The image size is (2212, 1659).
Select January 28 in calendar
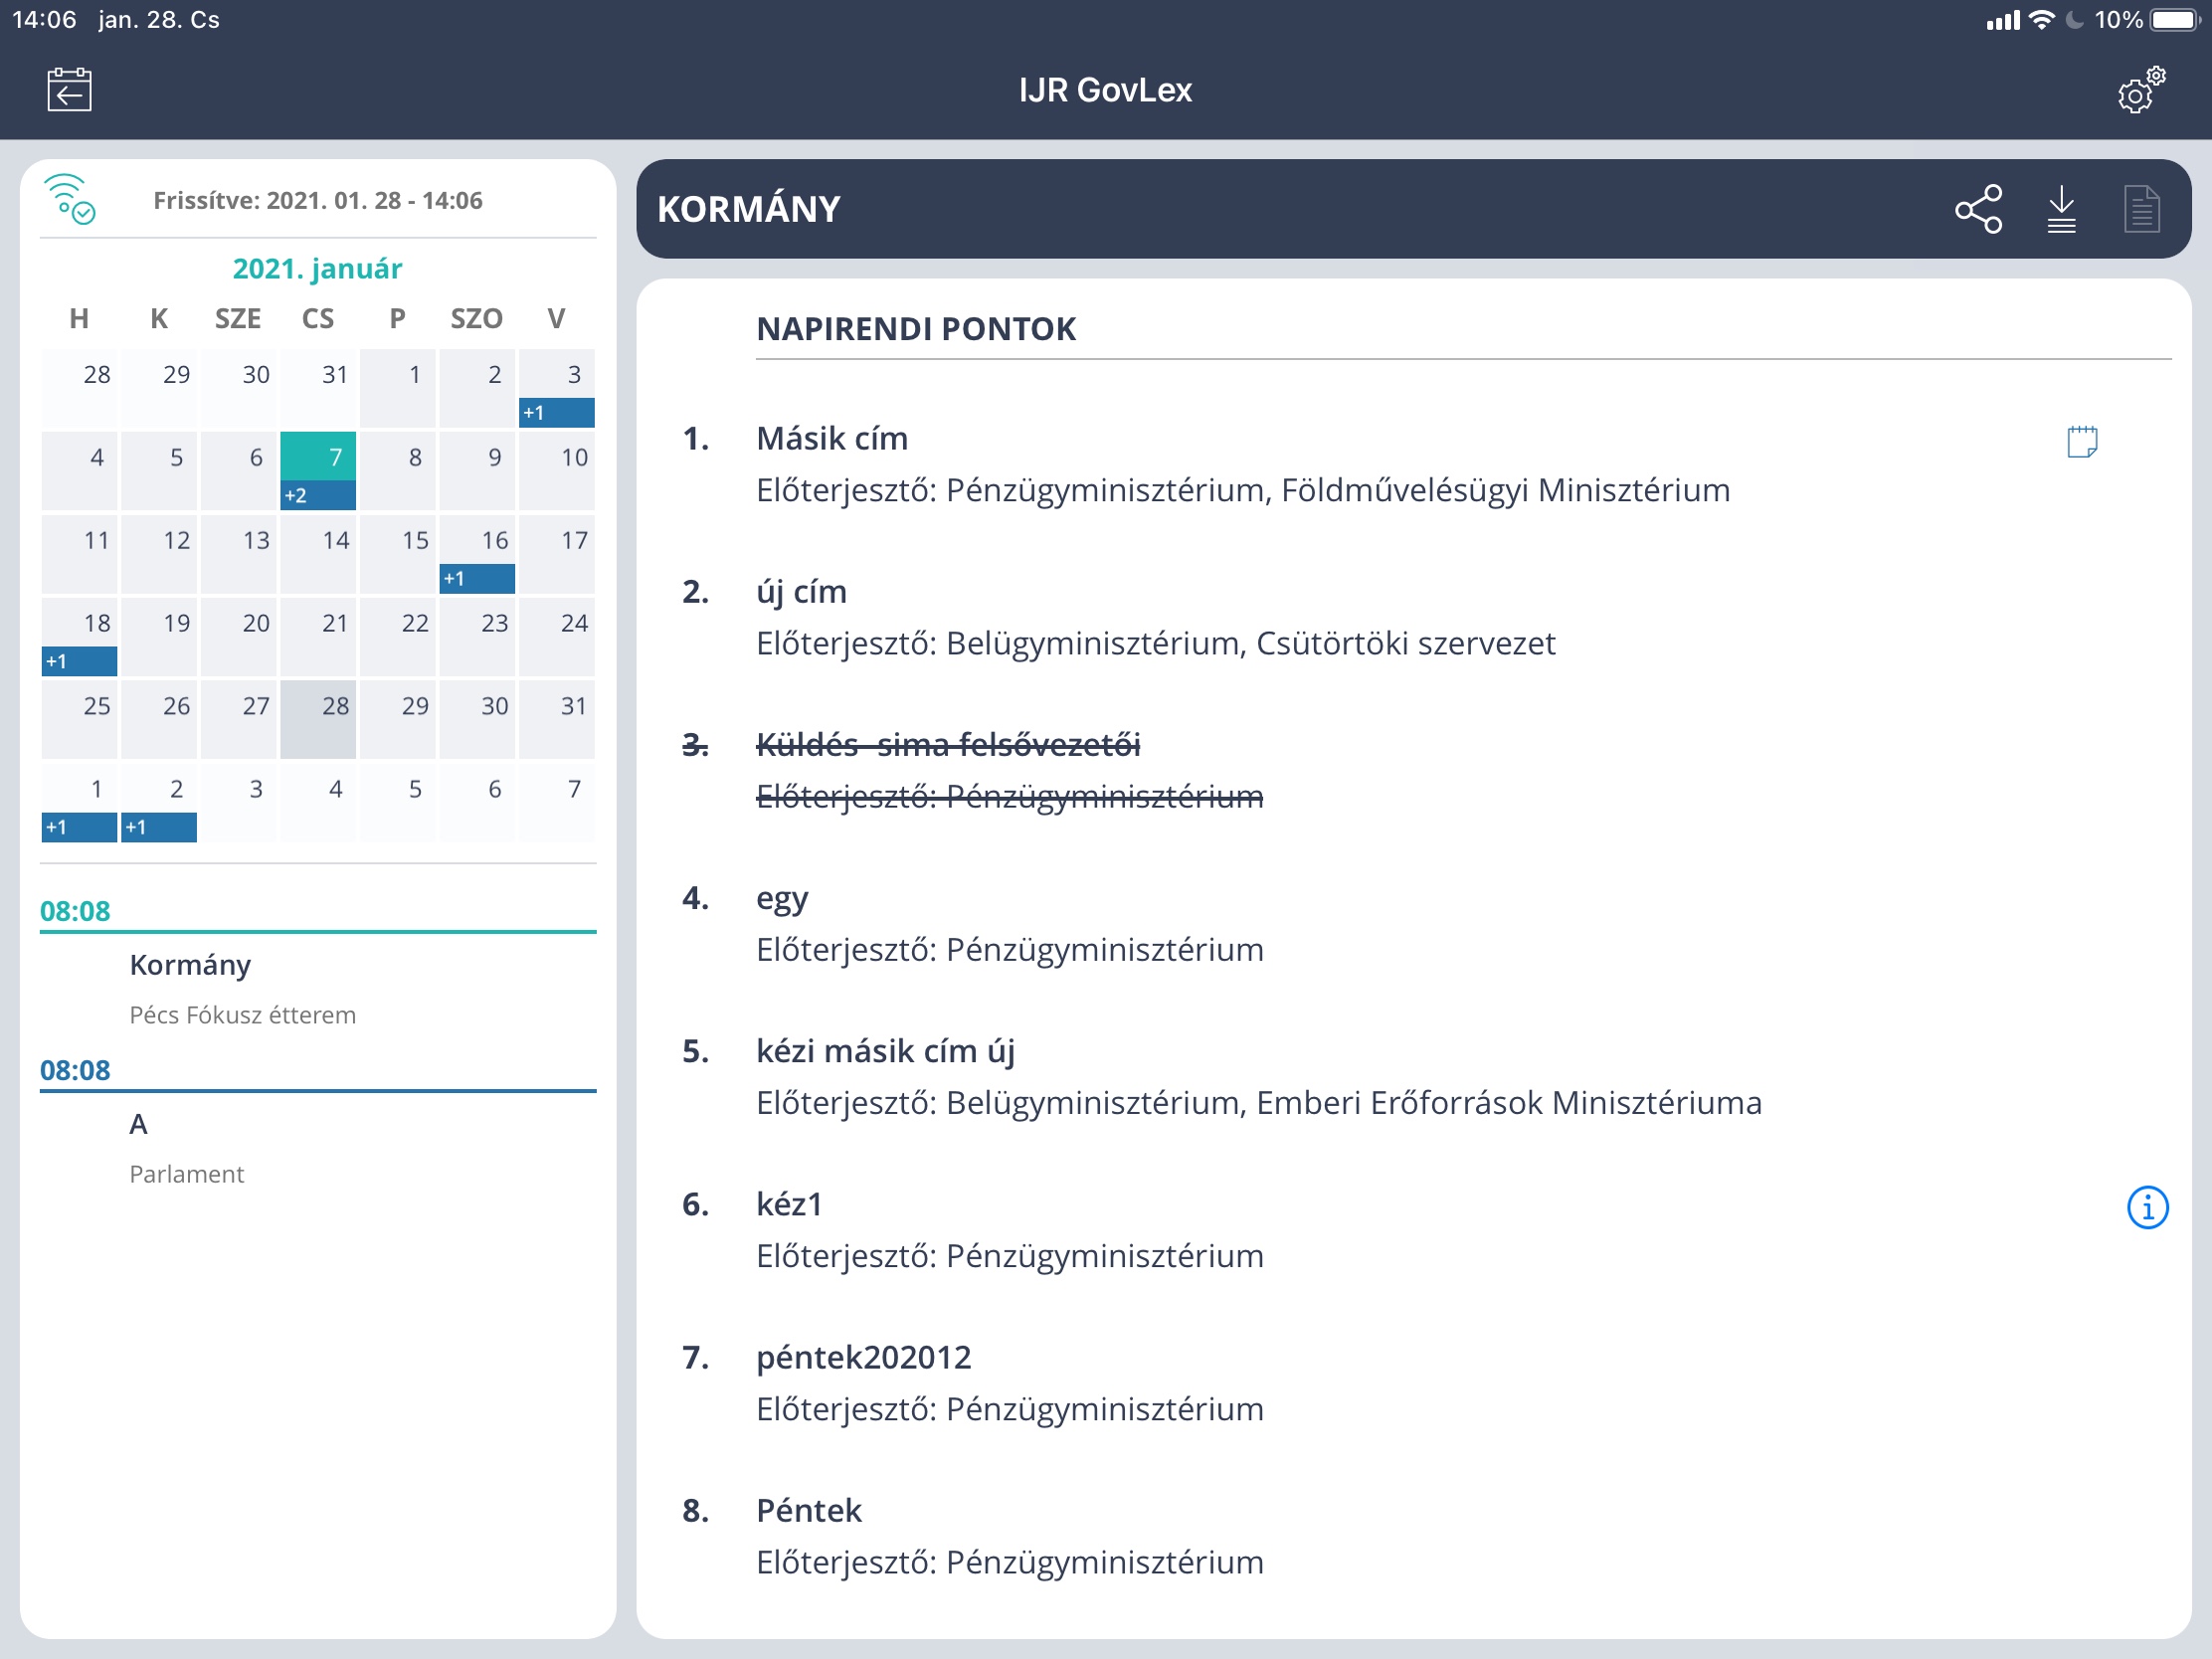pyautogui.click(x=318, y=717)
